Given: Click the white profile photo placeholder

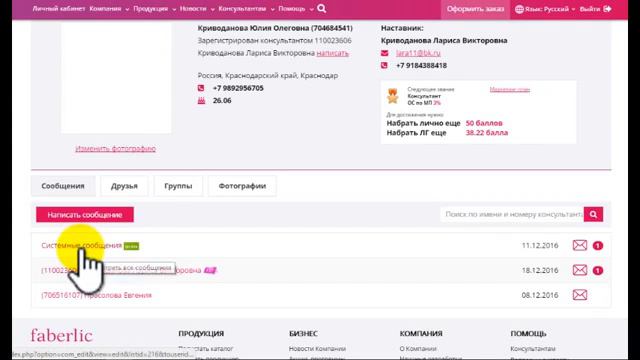Looking at the screenshot, I should click(116, 77).
